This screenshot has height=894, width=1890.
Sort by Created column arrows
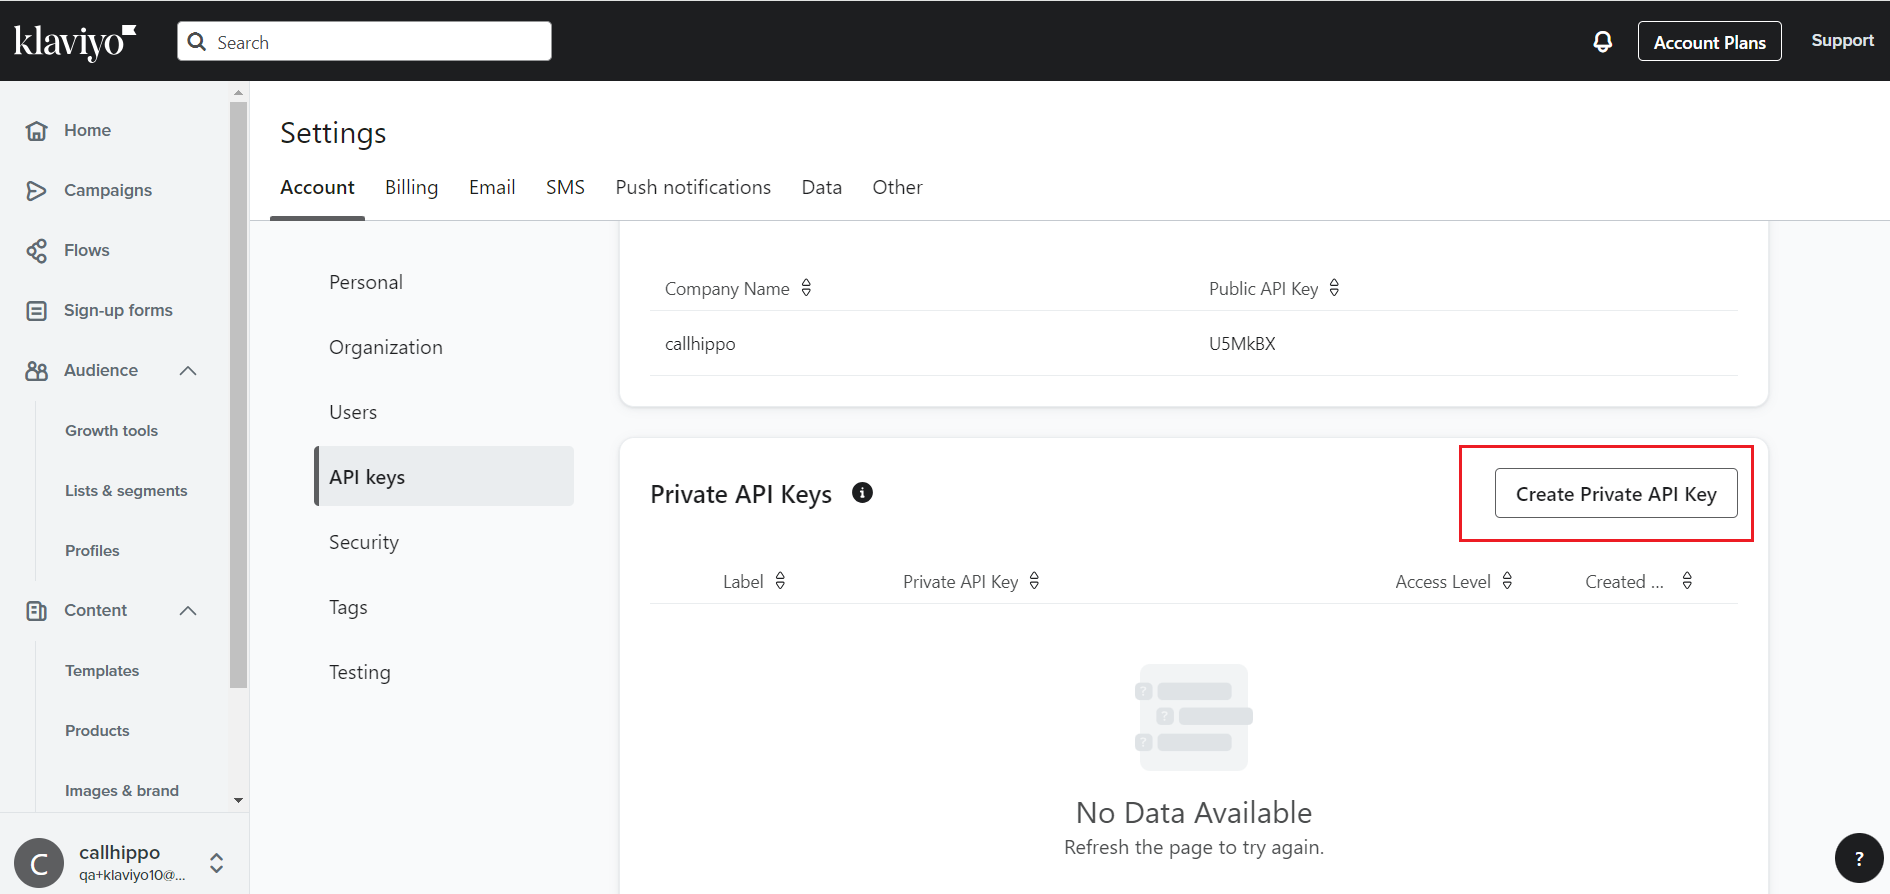coord(1687,581)
